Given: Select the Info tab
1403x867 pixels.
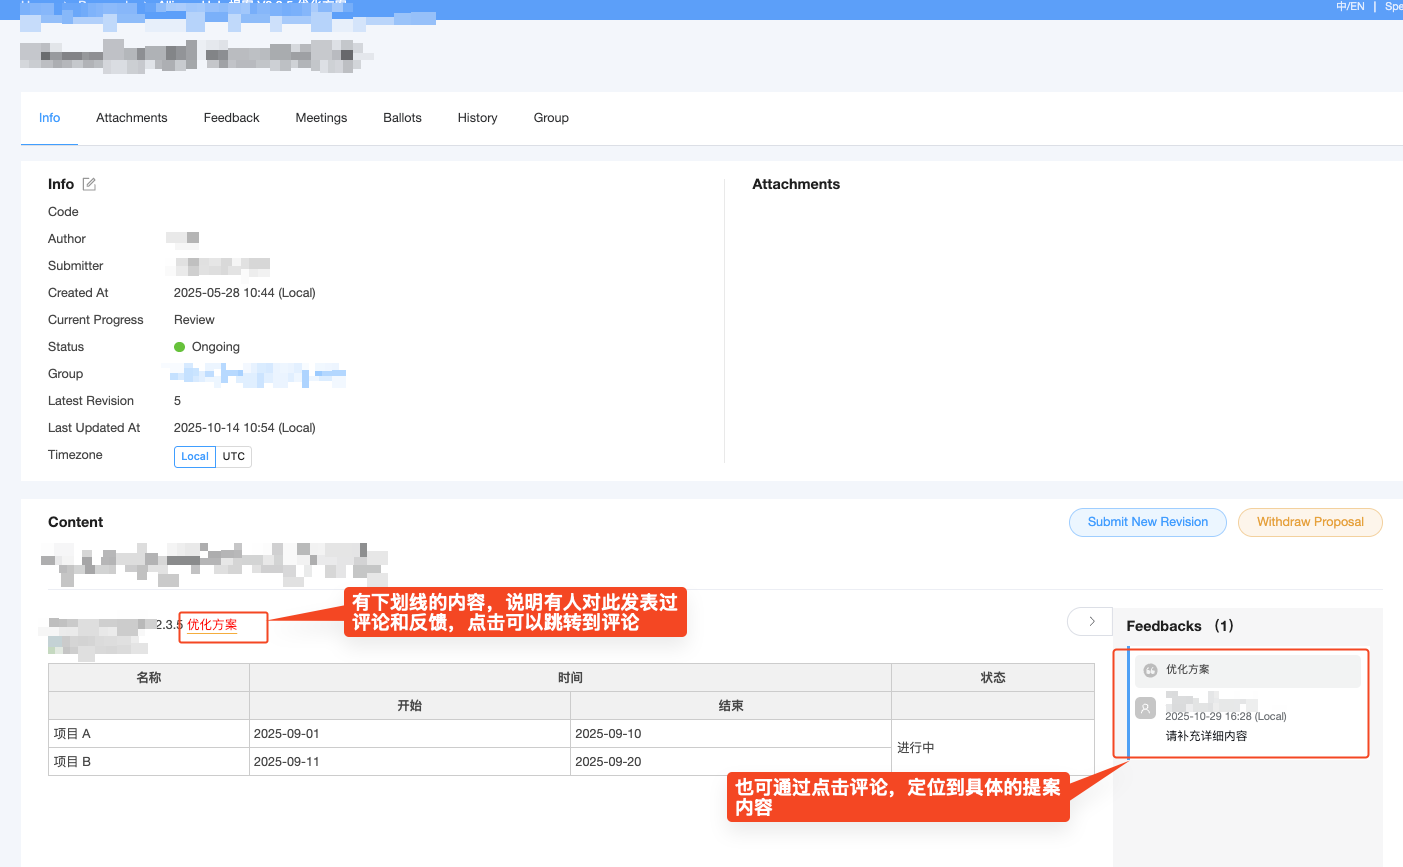Looking at the screenshot, I should point(50,118).
